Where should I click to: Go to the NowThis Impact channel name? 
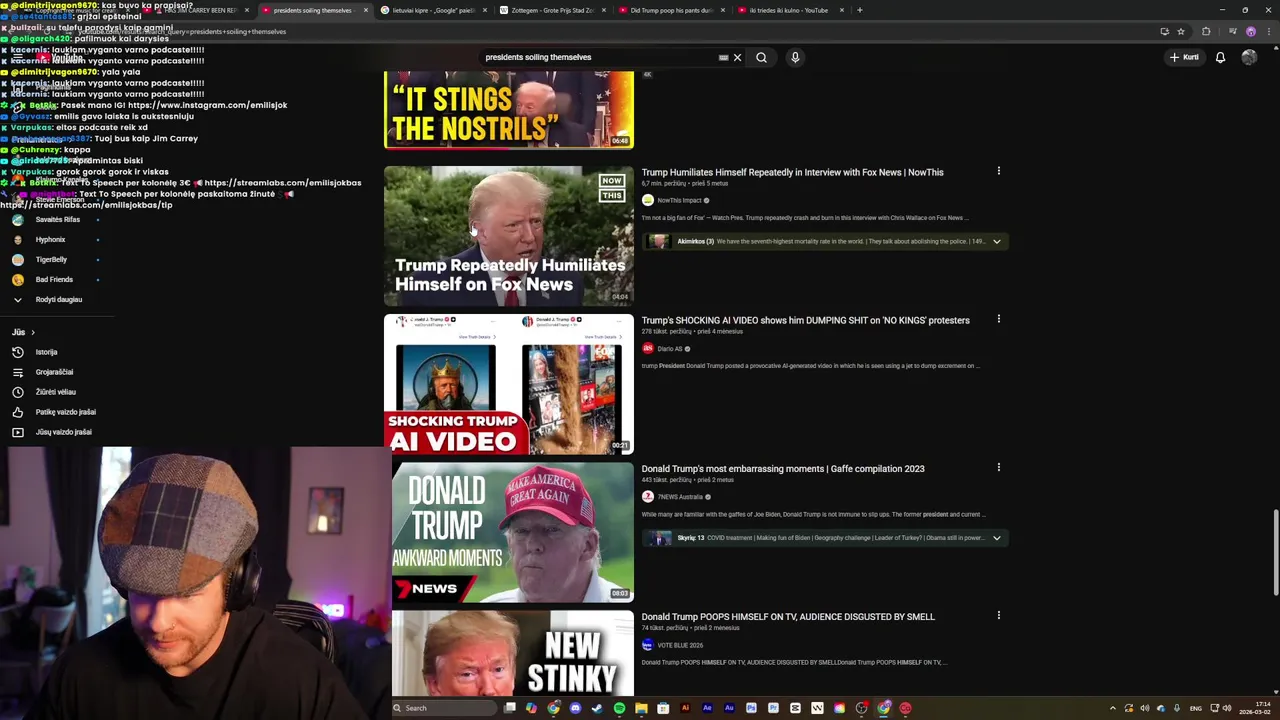pyautogui.click(x=679, y=200)
